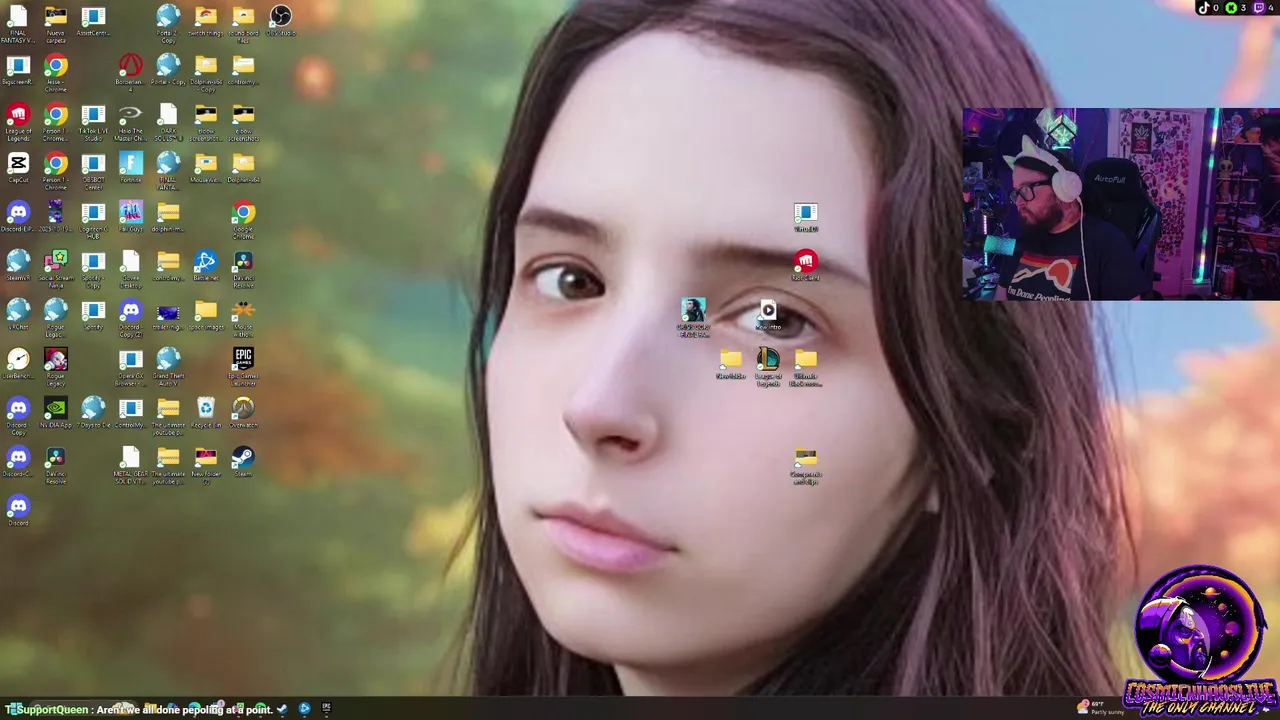Open the New folder (2) icon
The width and height of the screenshot is (1280, 720).
[x=205, y=456]
